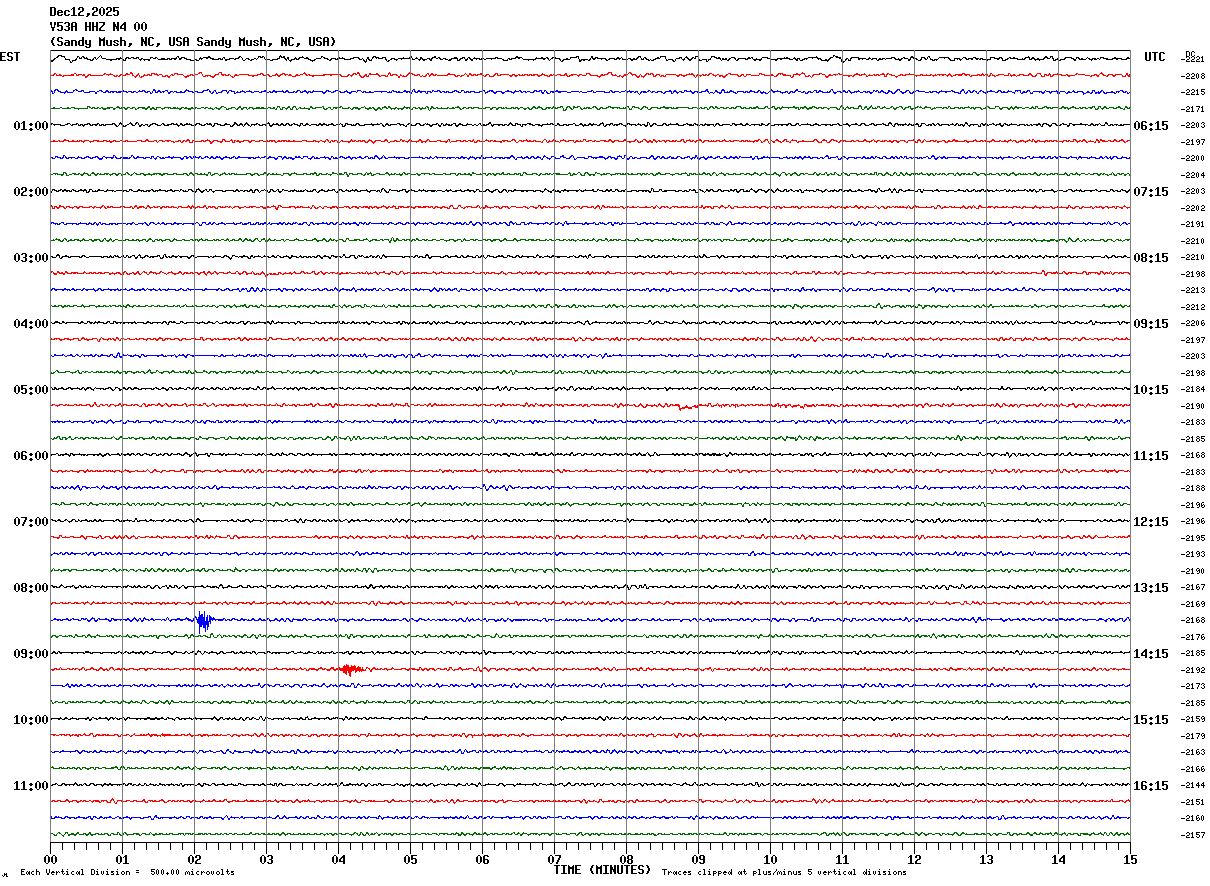This screenshot has width=1210, height=886.
Task: Click the TIME (MINUTES) axis title
Action: [602, 870]
